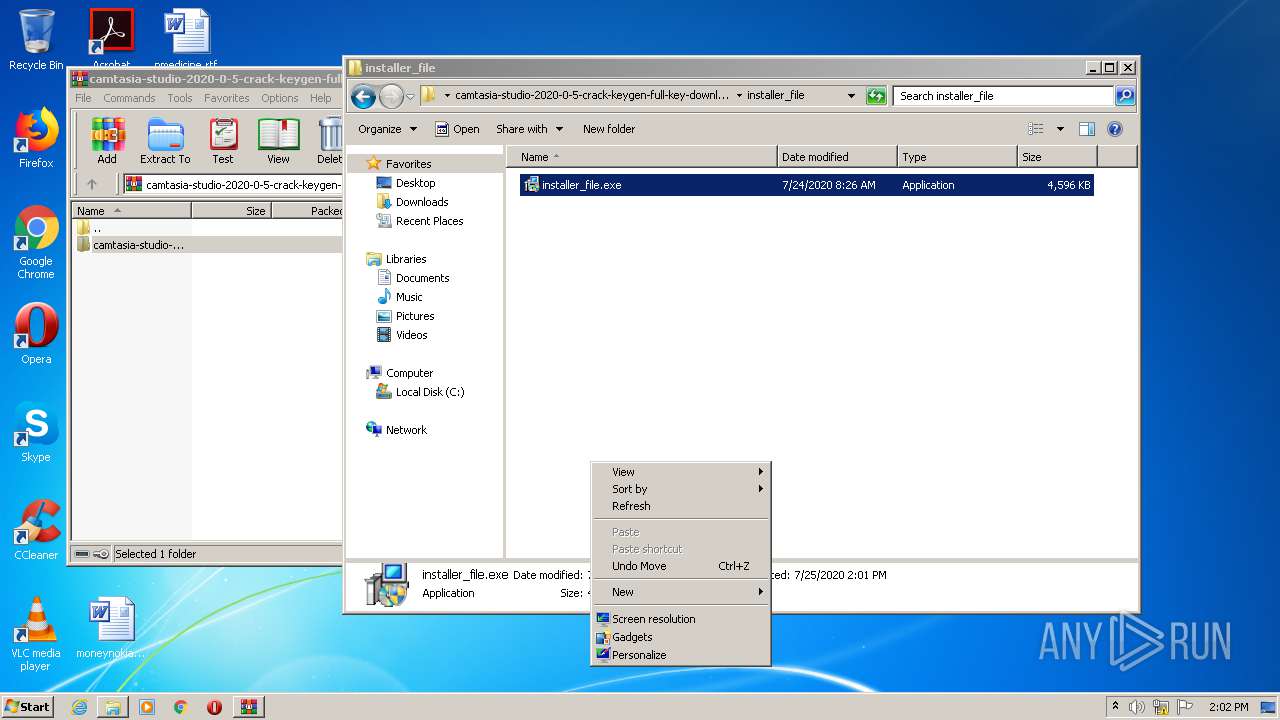Open the Google Chrome desktop shortcut
The image size is (1280, 720).
coord(36,242)
